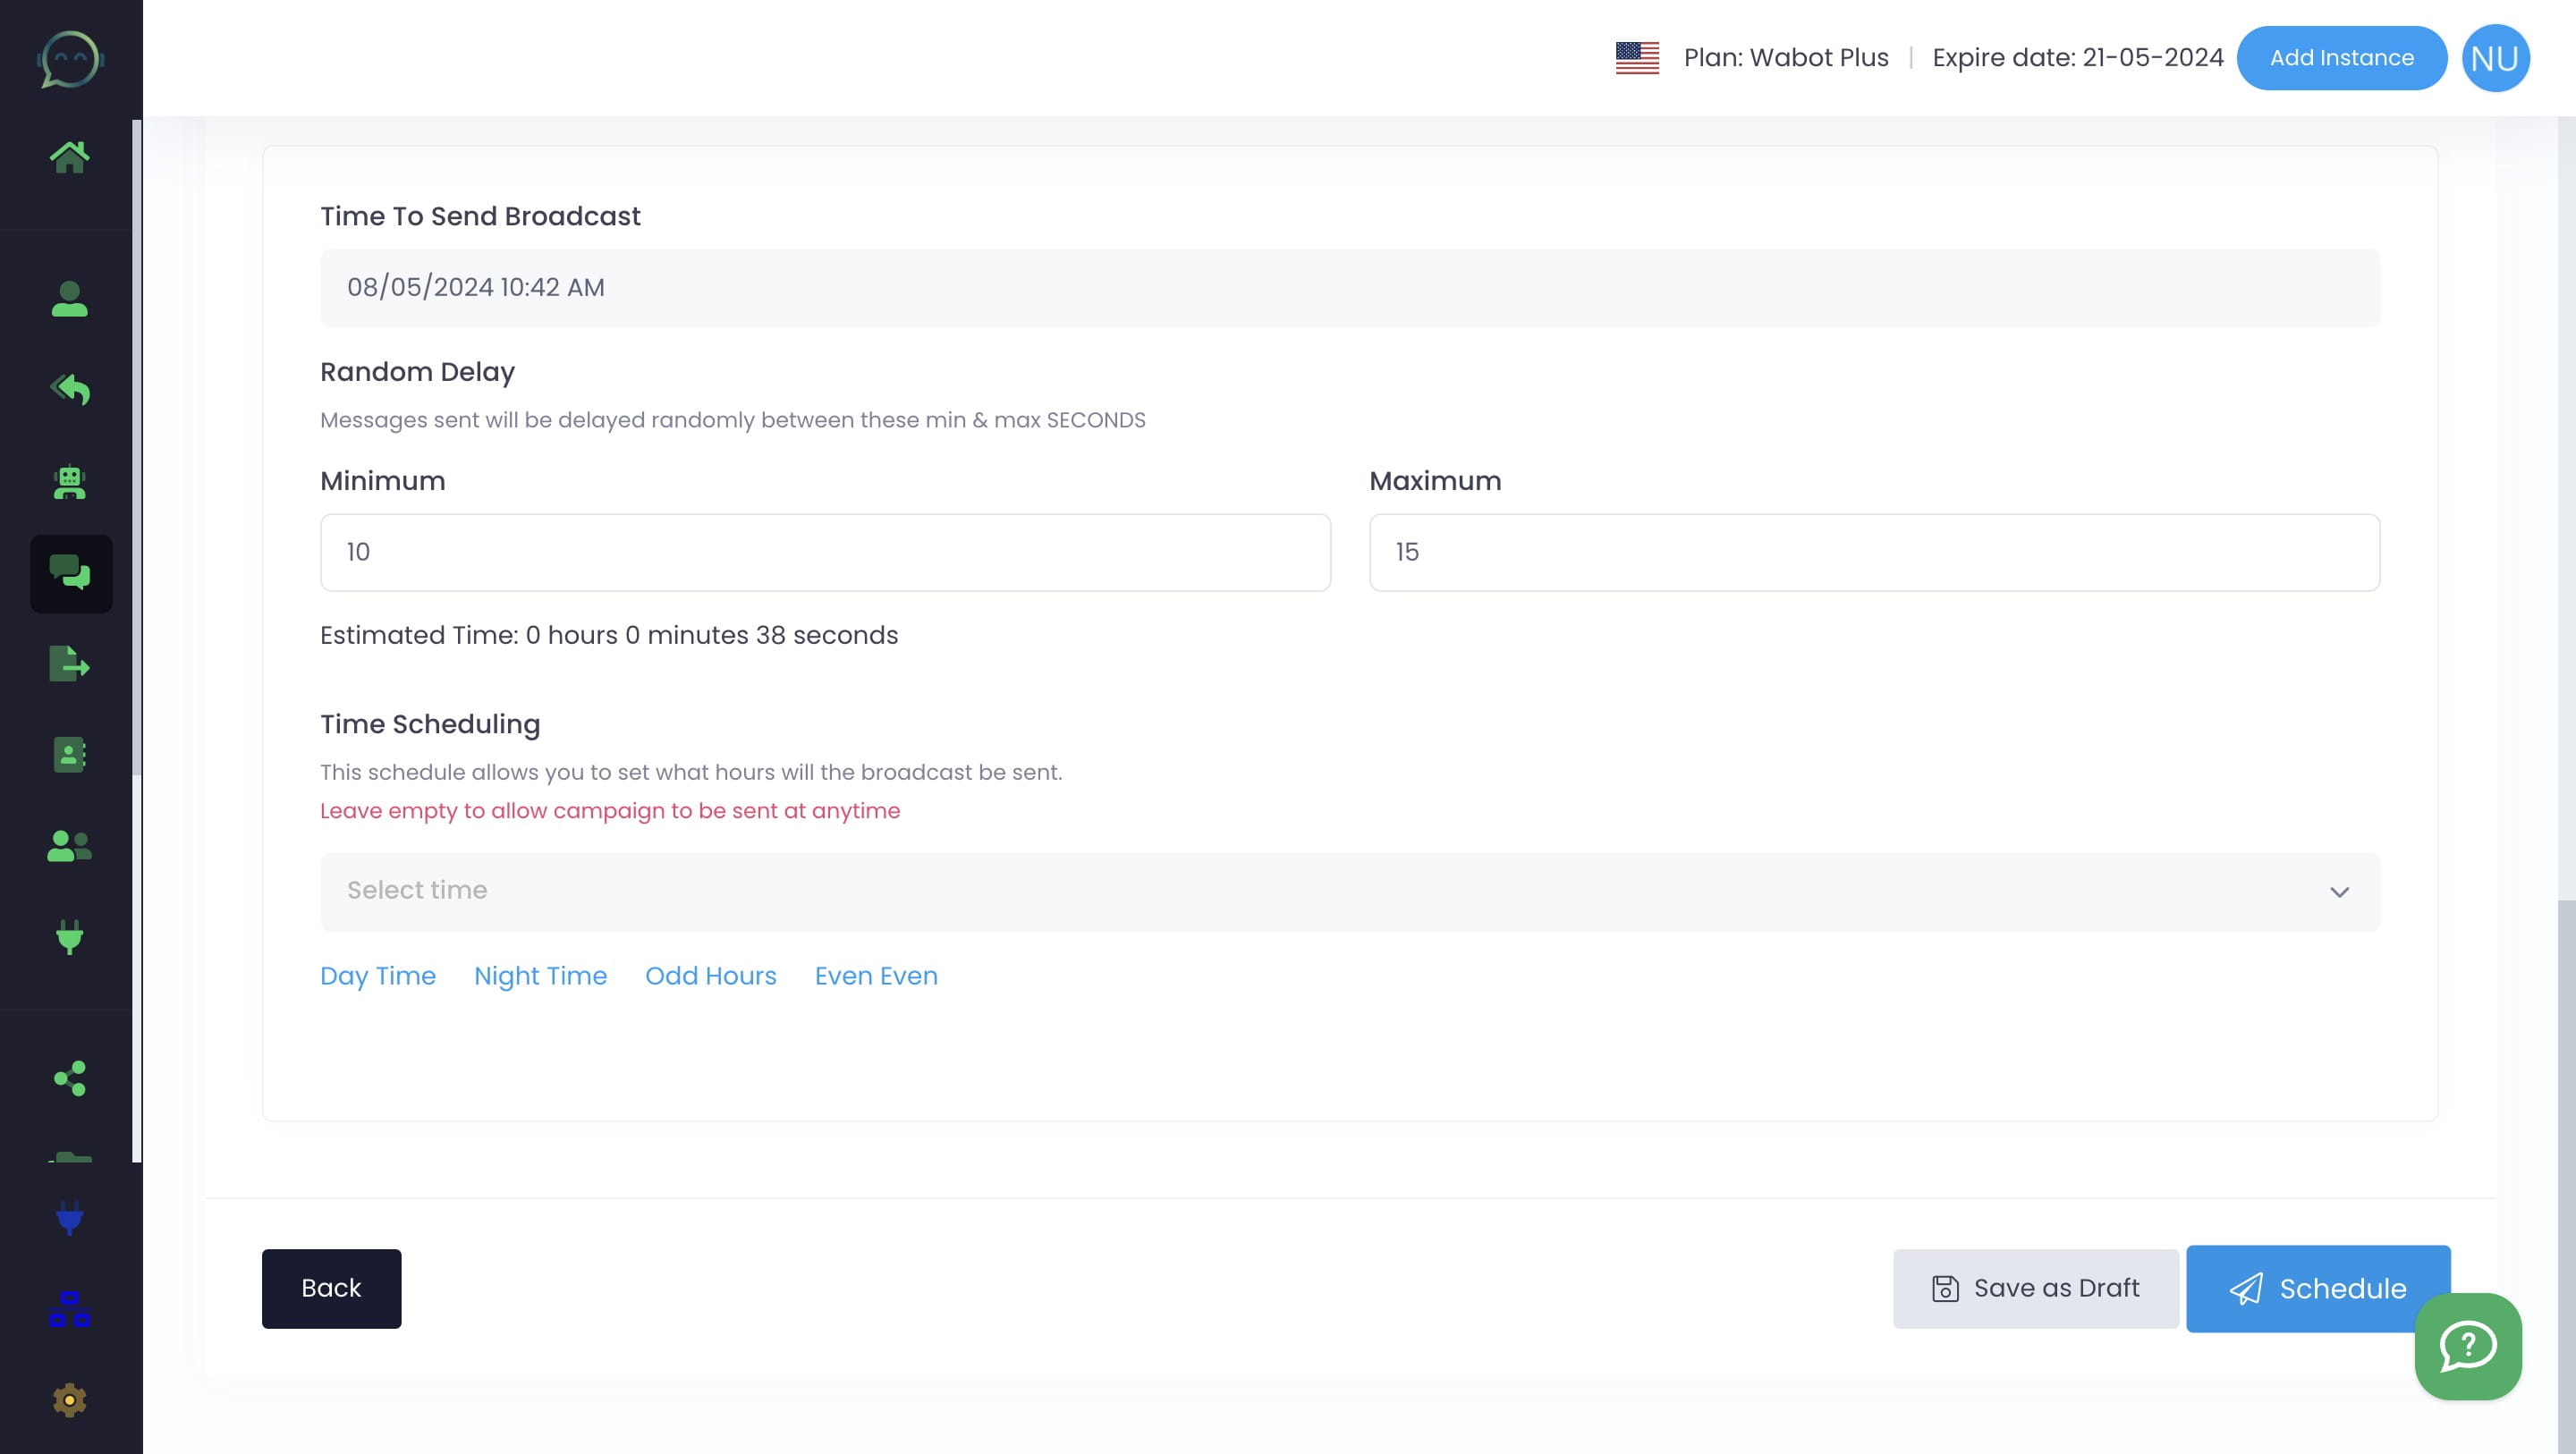
Task: Open the Settings gear icon
Action: pos(69,1401)
